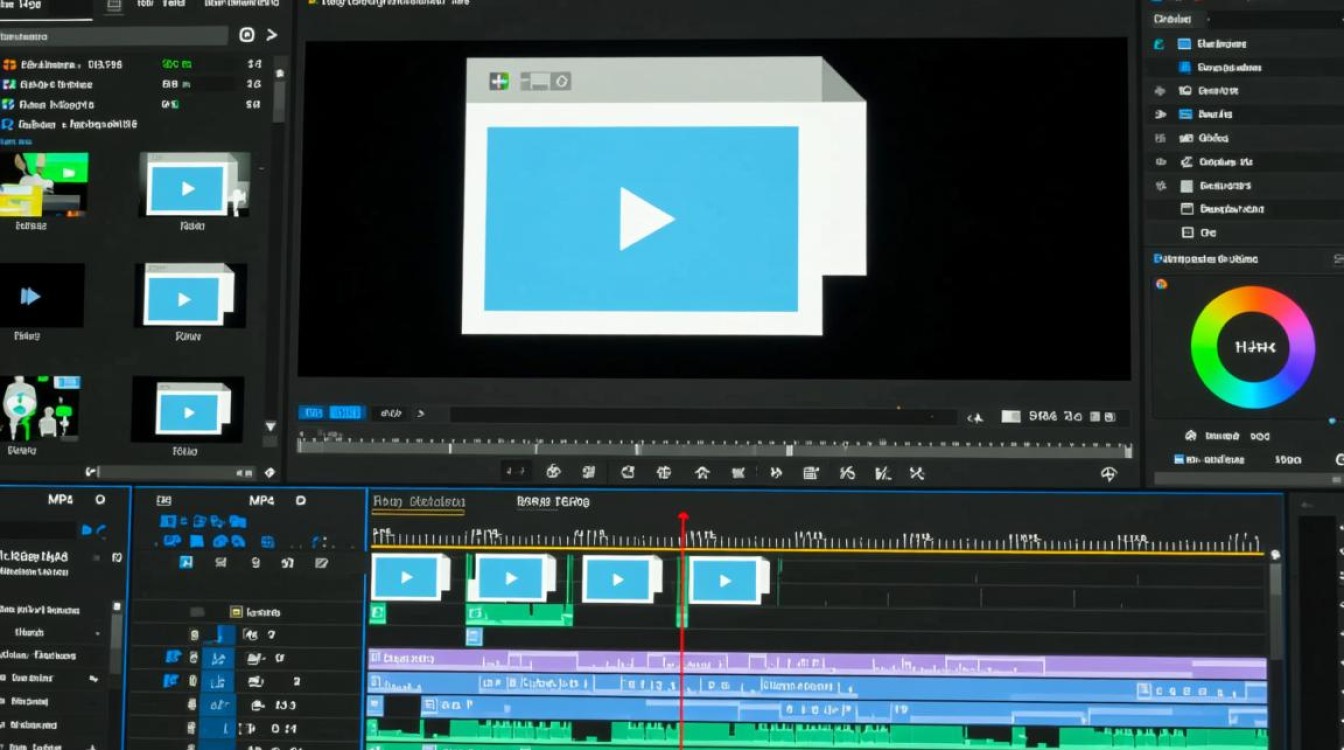Select the home icon in the timeline toolbar
Screen dimensions: 1344x750
coord(702,471)
